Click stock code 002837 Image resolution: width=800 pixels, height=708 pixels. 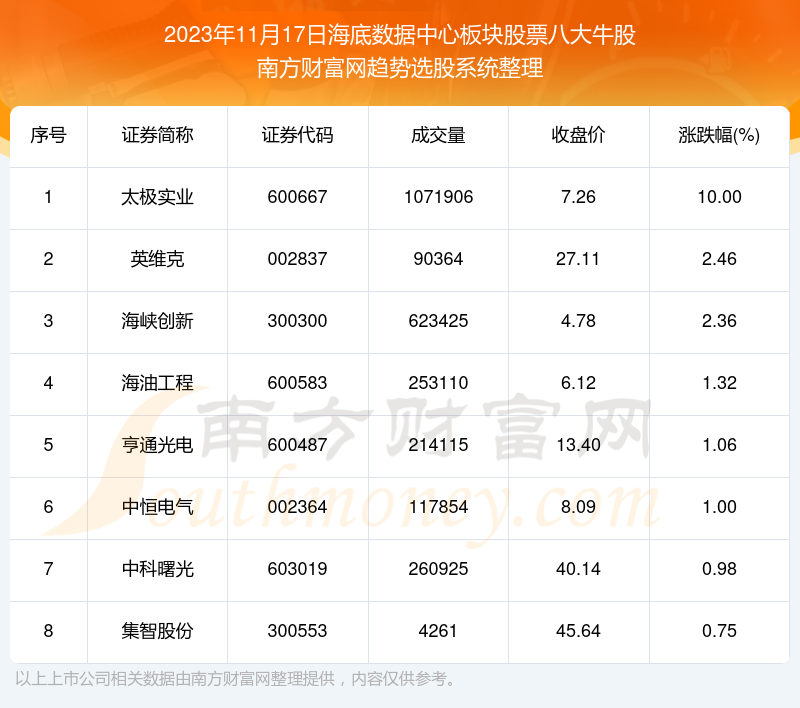tap(297, 259)
